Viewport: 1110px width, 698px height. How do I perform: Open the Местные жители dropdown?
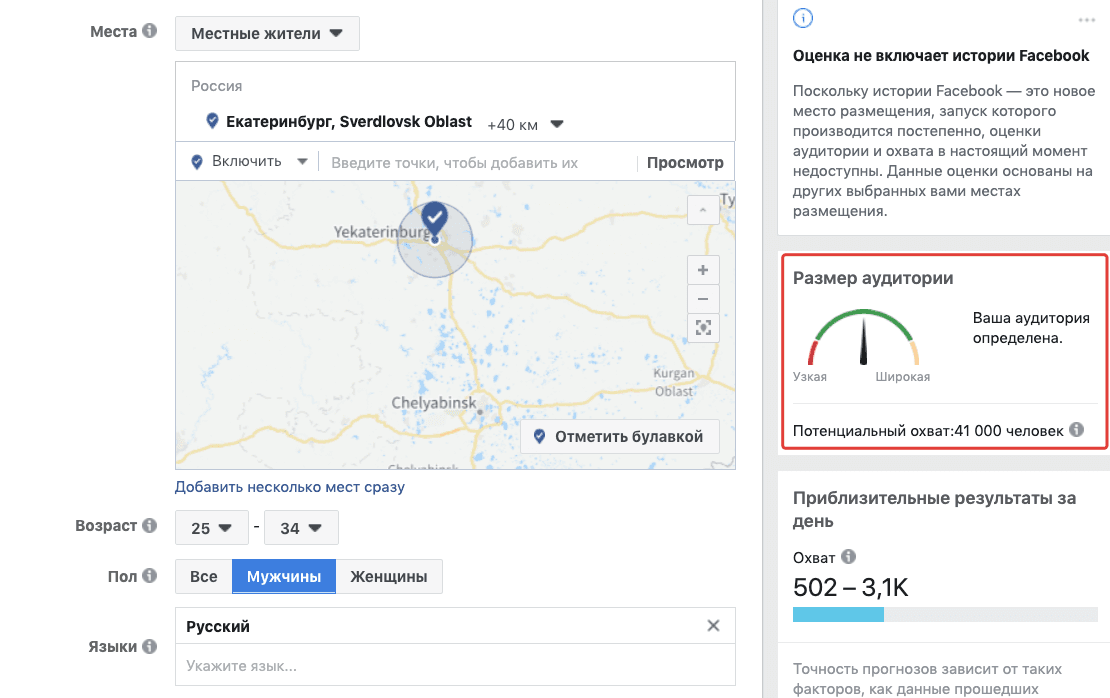click(x=267, y=33)
